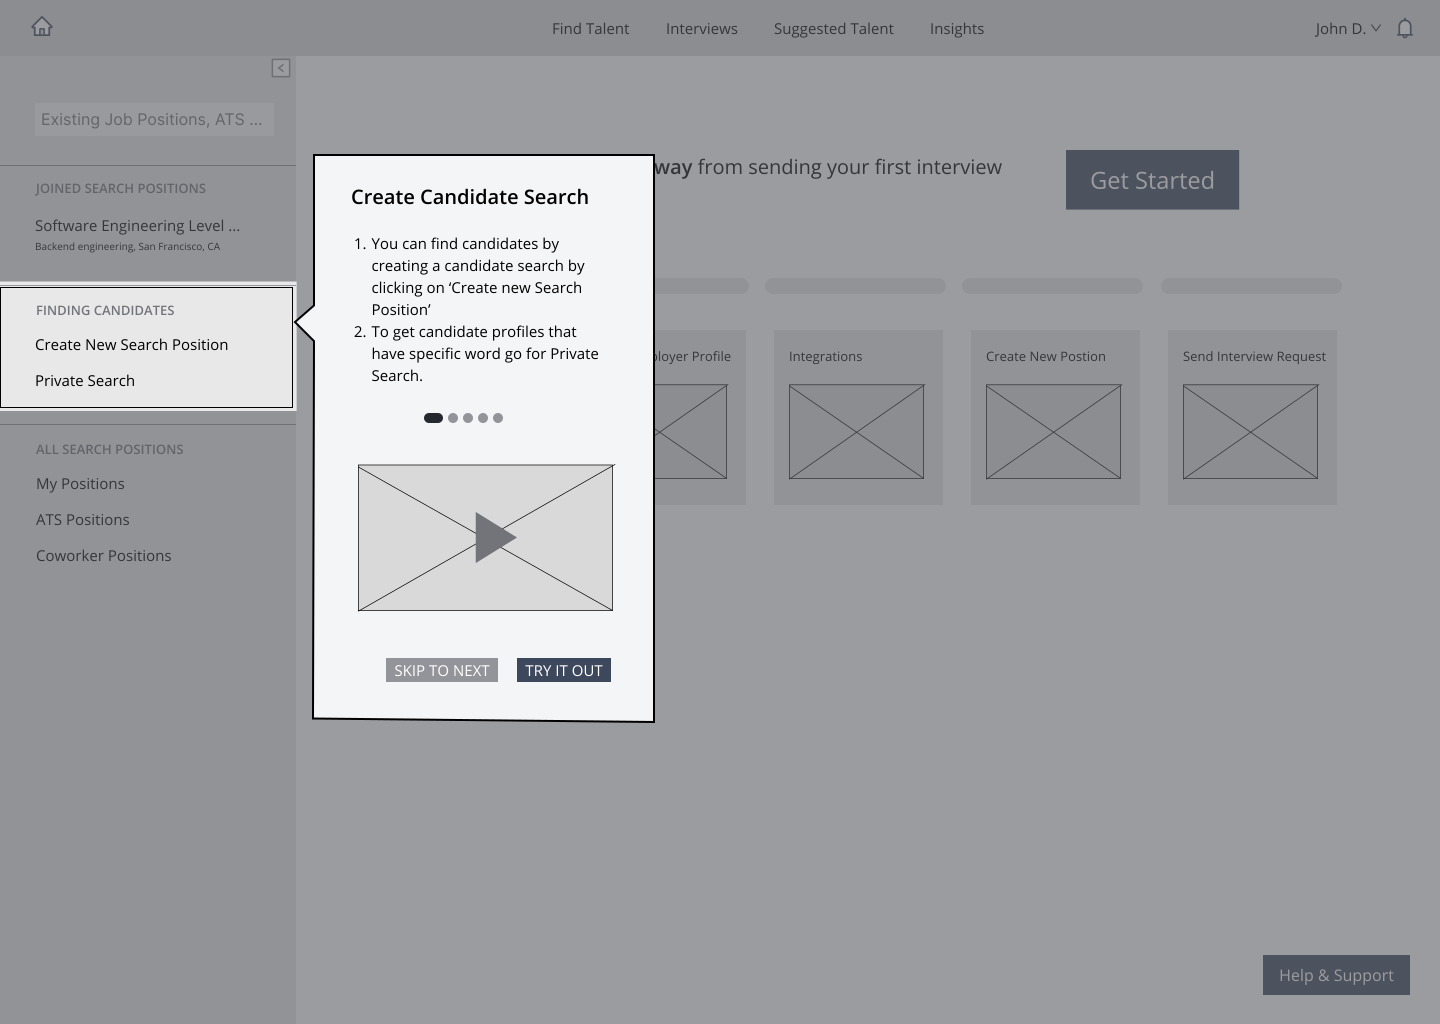Open the notification bell
The image size is (1440, 1024).
[1404, 28]
